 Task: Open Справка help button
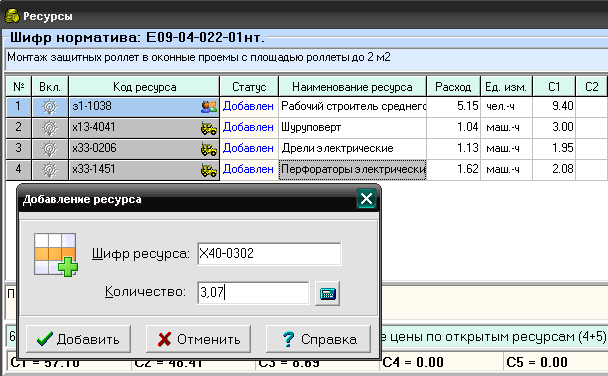(318, 339)
